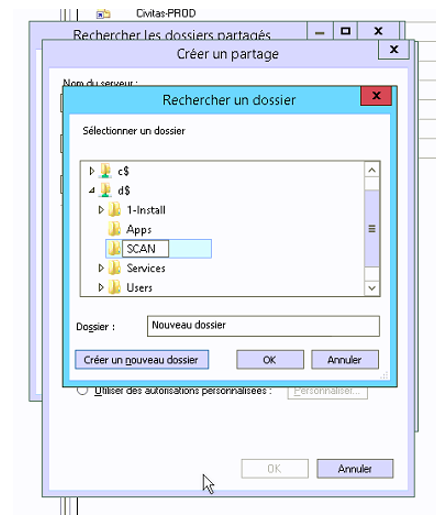Expand the Services folder node
Screen dimensions: 436x525
tap(101, 268)
